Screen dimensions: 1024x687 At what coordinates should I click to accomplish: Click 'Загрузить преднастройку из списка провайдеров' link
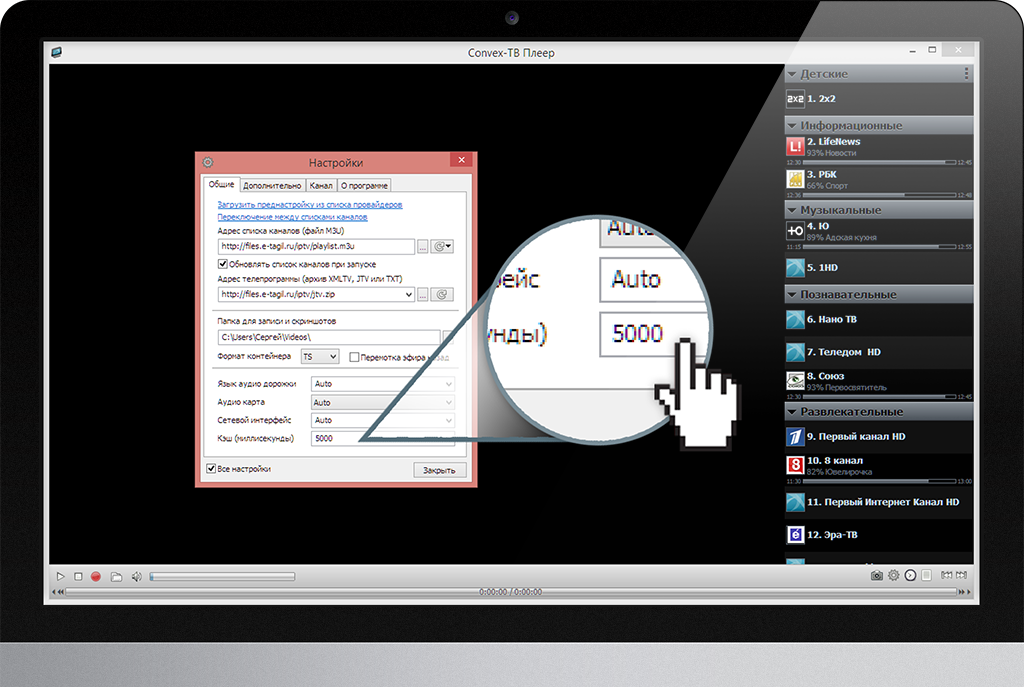click(x=310, y=204)
